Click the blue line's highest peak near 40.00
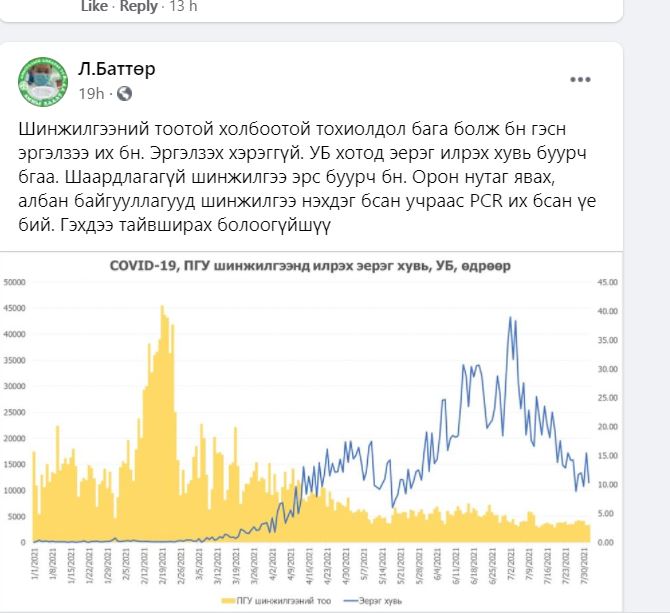The height and width of the screenshot is (613, 670). (x=511, y=319)
